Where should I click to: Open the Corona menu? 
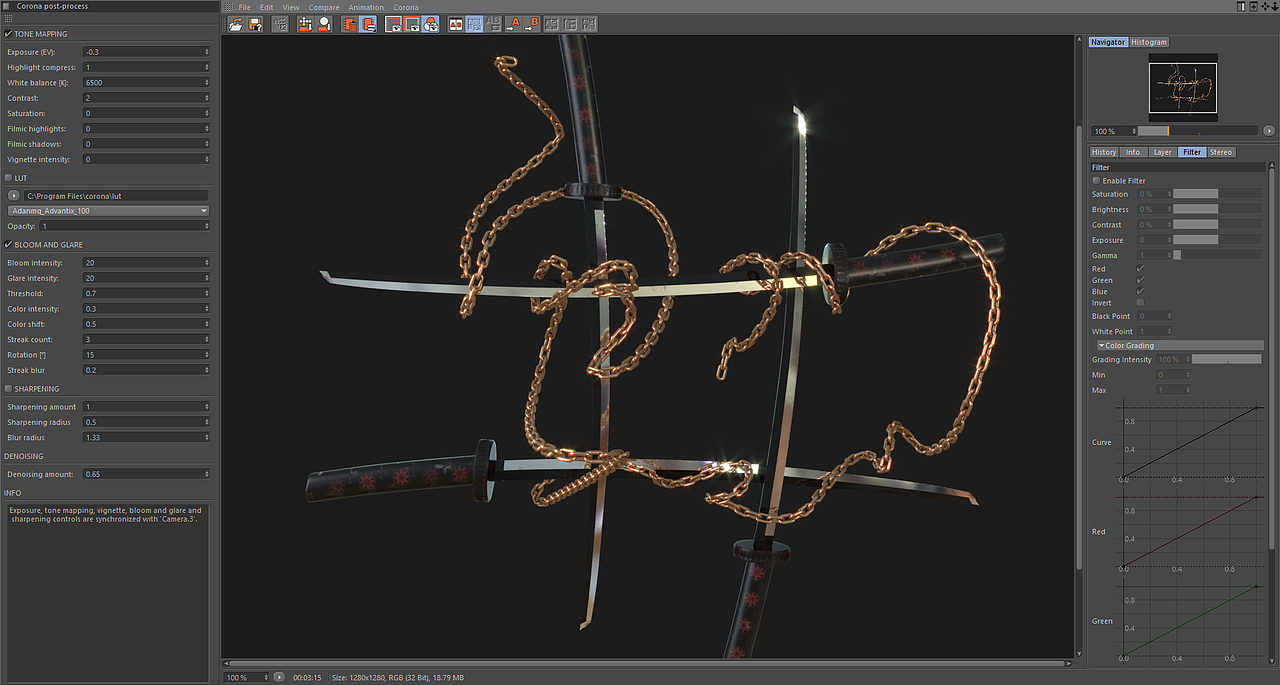point(405,7)
